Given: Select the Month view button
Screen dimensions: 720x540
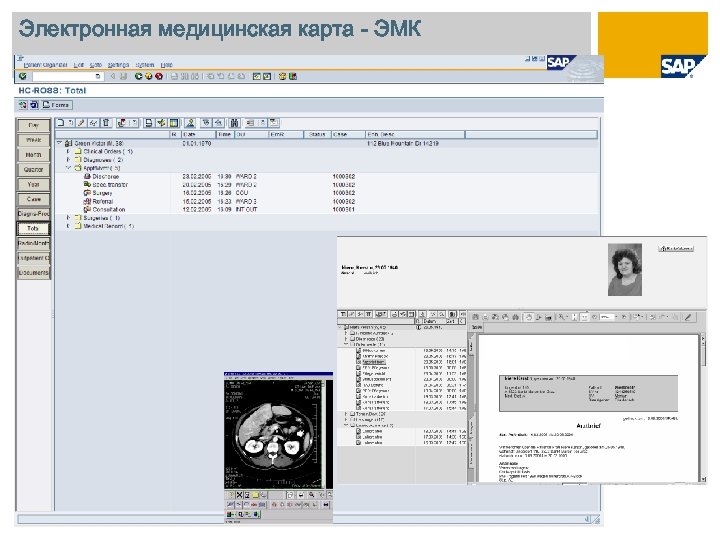Looking at the screenshot, I should click(x=34, y=155).
